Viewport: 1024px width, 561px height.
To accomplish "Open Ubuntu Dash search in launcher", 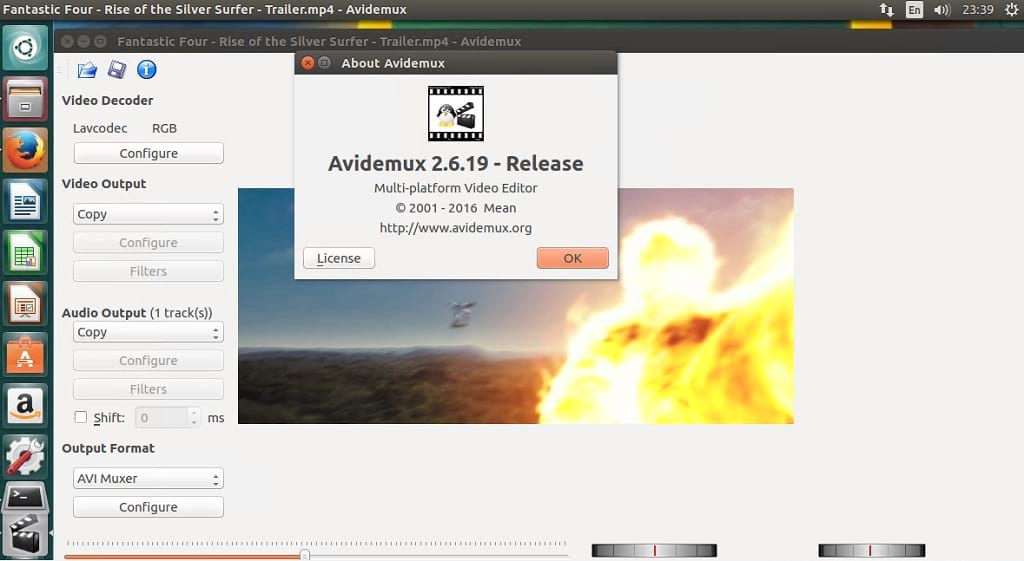I will pos(25,48).
